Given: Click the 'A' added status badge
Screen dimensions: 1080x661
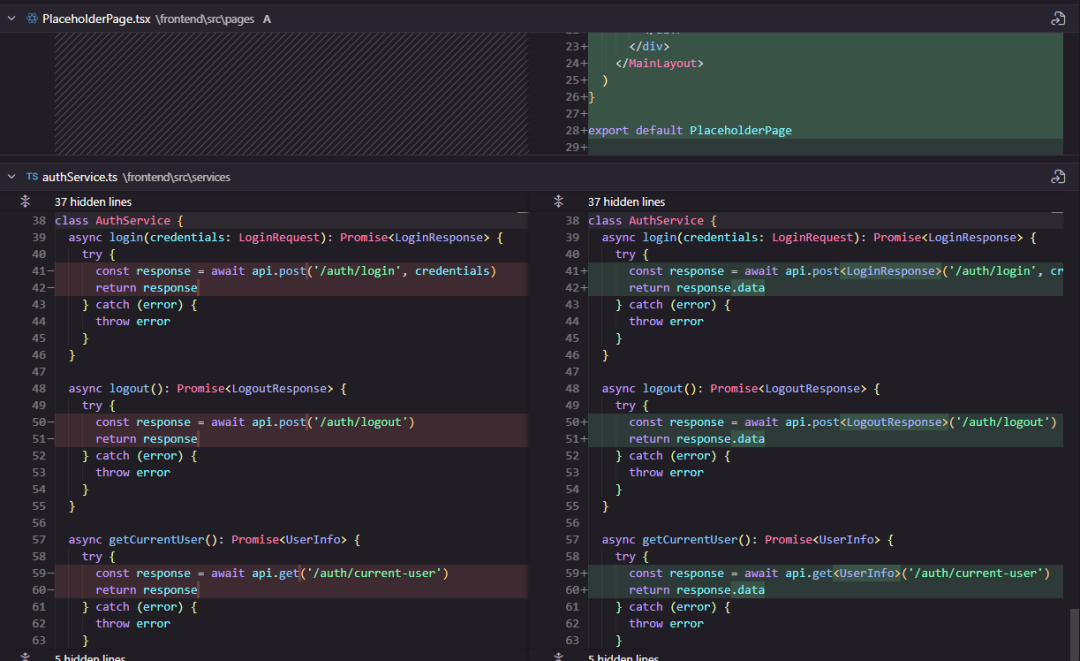Looking at the screenshot, I should [x=267, y=19].
